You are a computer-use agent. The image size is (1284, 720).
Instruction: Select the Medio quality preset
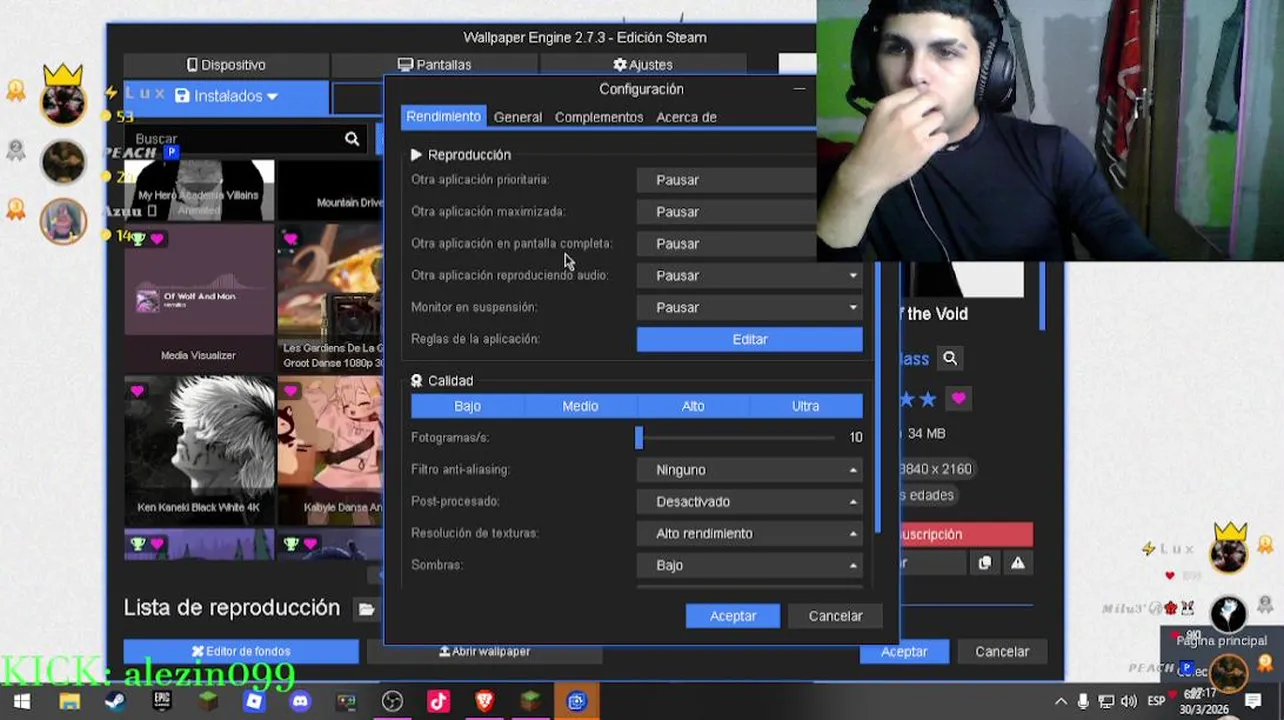click(580, 406)
